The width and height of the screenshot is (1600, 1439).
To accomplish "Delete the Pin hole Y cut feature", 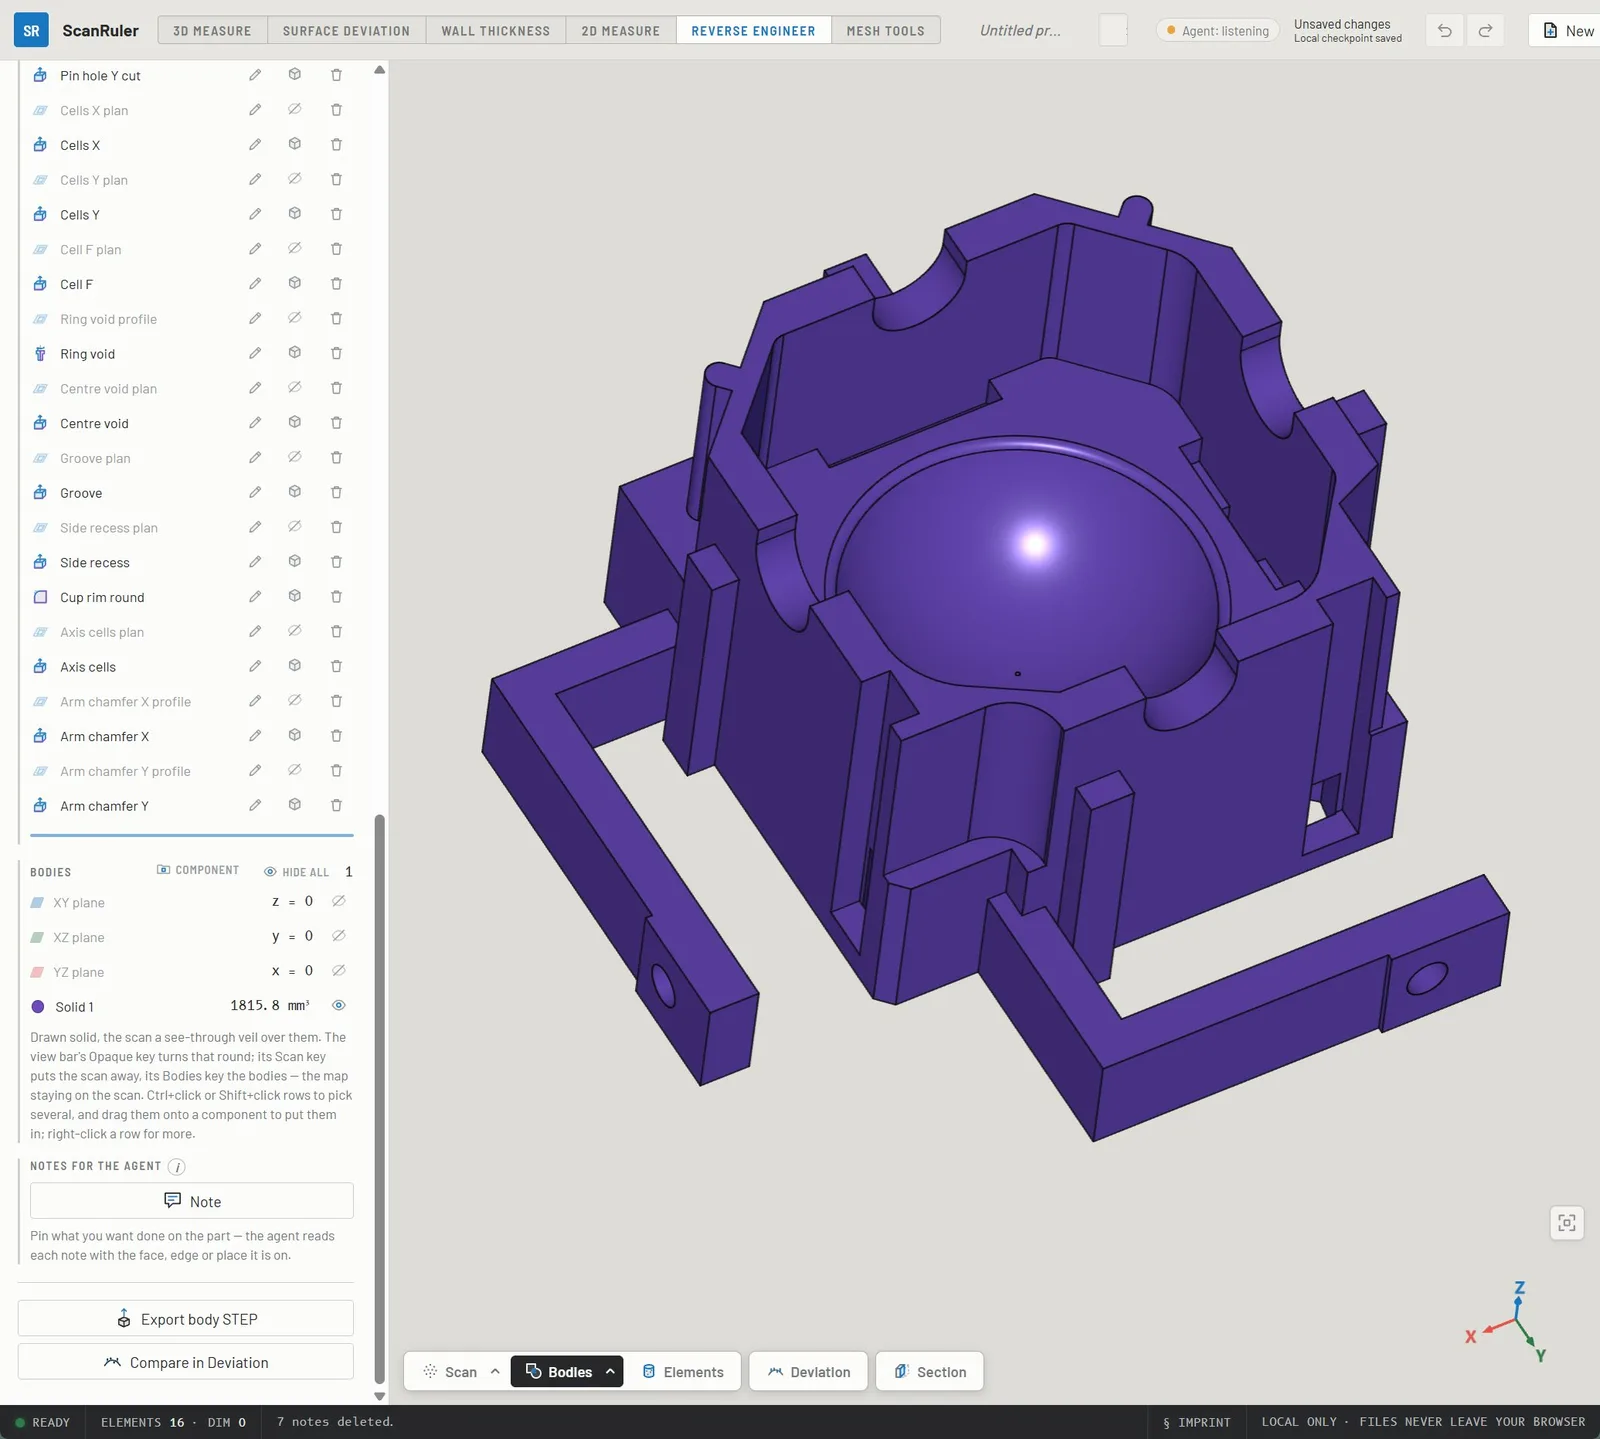I will [x=336, y=75].
